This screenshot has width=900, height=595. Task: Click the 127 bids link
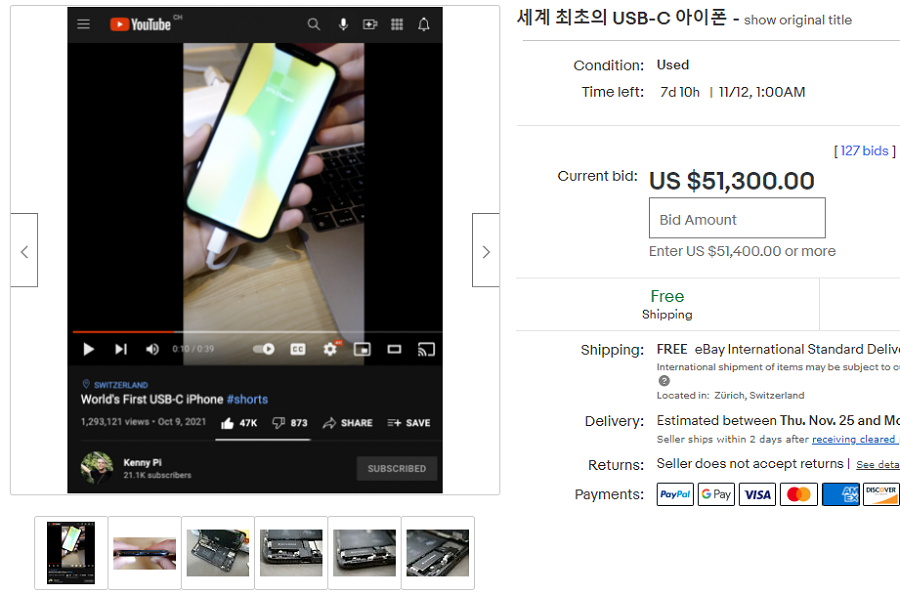(864, 151)
